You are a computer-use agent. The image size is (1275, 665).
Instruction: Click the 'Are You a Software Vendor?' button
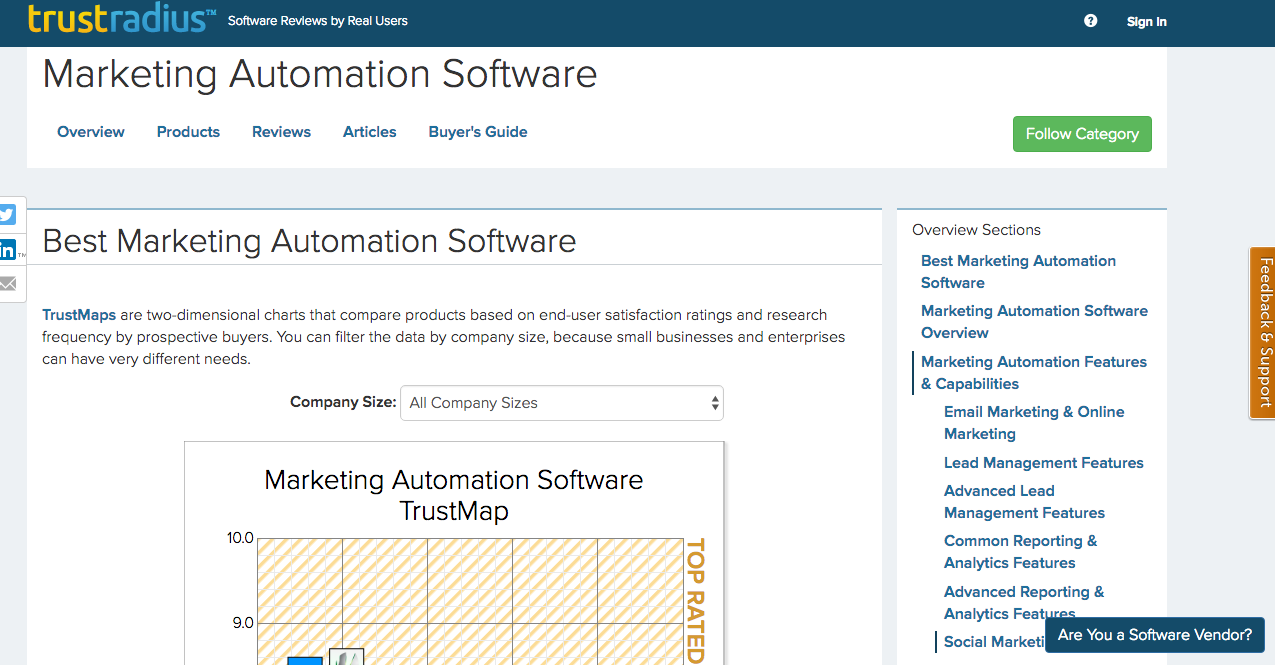click(x=1154, y=634)
